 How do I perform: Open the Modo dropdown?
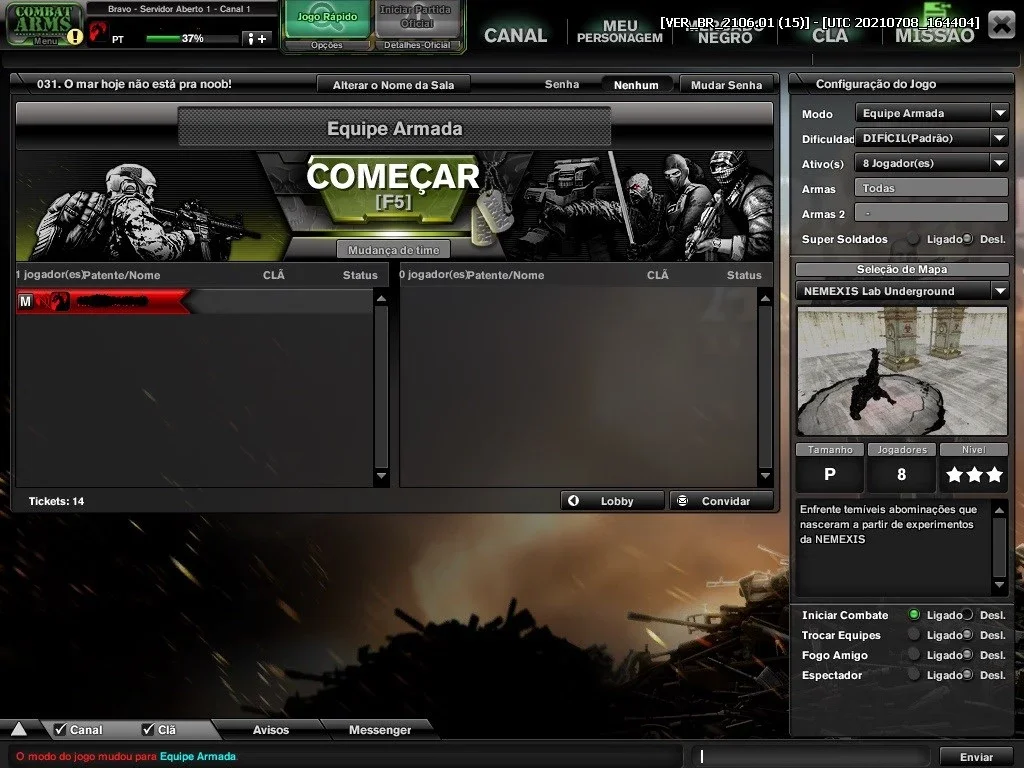[x=932, y=113]
